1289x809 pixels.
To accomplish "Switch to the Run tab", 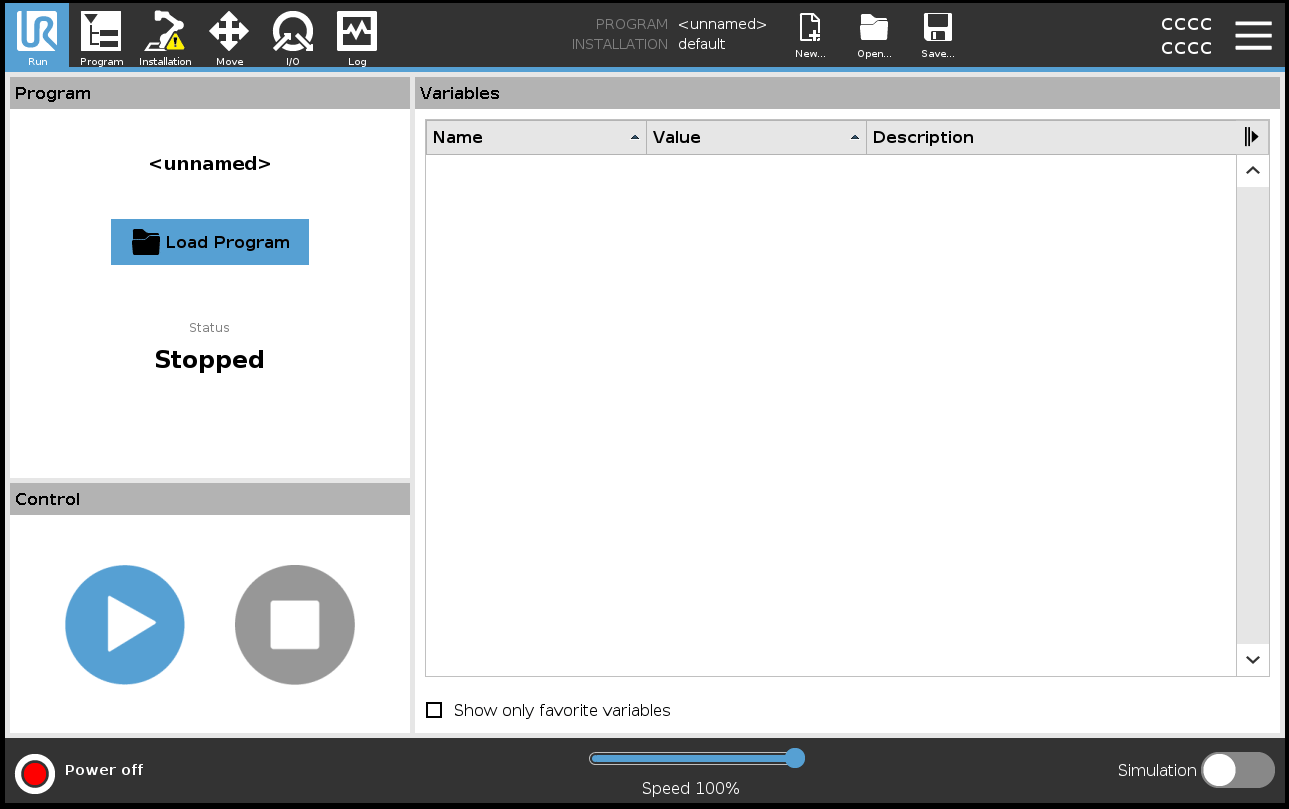I will click(37, 36).
